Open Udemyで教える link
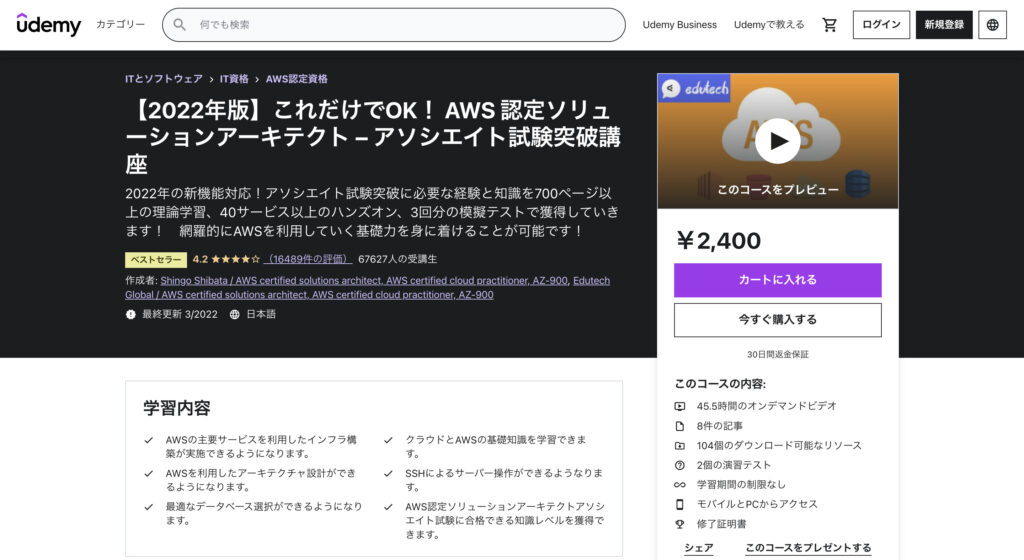Screen dimensions: 1024x560 (769, 25)
